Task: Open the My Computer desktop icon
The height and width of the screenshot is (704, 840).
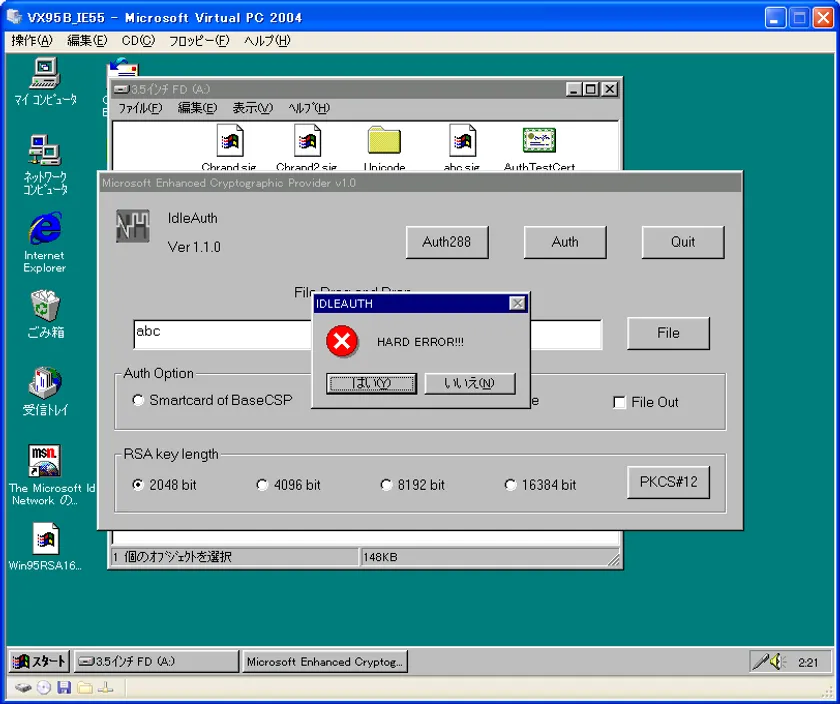Action: (45, 74)
